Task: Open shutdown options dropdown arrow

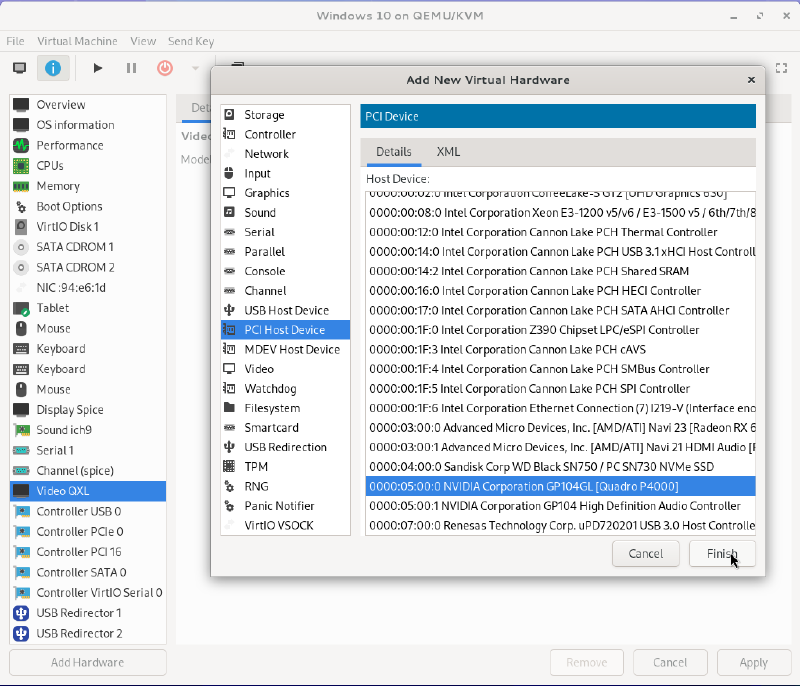Action: [x=195, y=68]
